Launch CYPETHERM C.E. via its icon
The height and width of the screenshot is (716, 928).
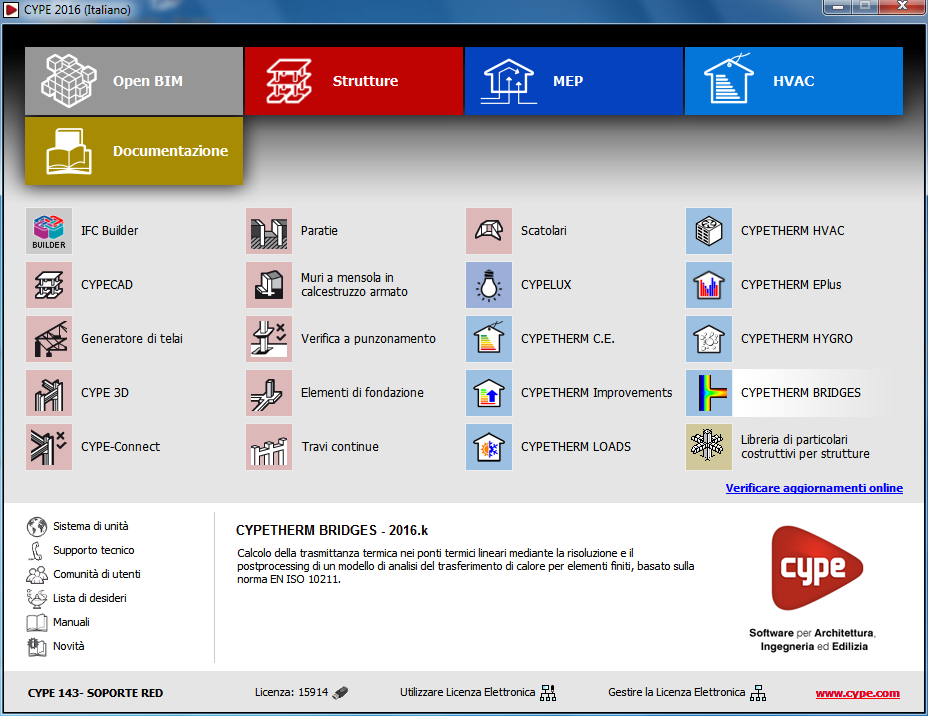(489, 338)
